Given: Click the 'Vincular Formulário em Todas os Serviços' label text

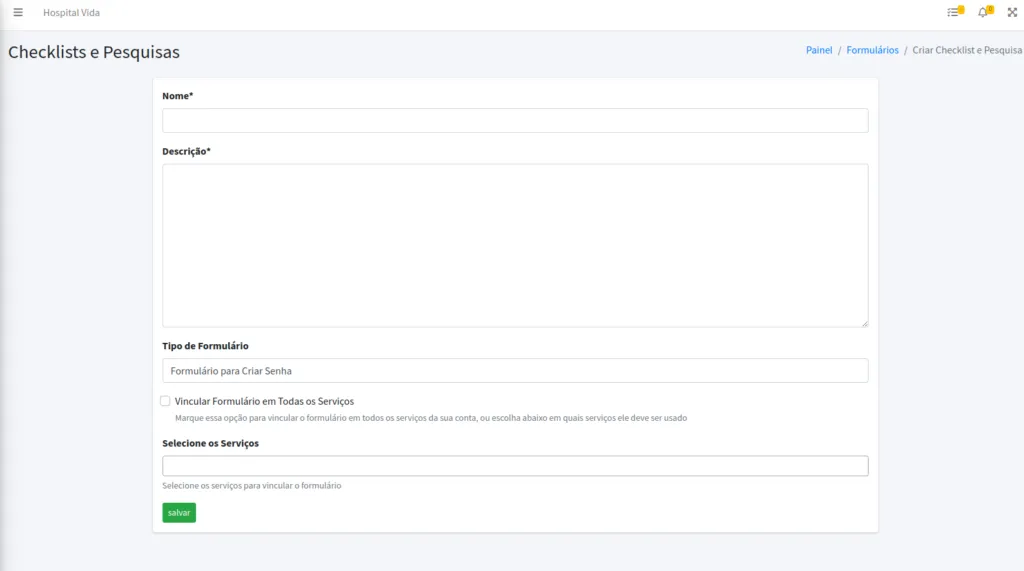Looking at the screenshot, I should (264, 401).
